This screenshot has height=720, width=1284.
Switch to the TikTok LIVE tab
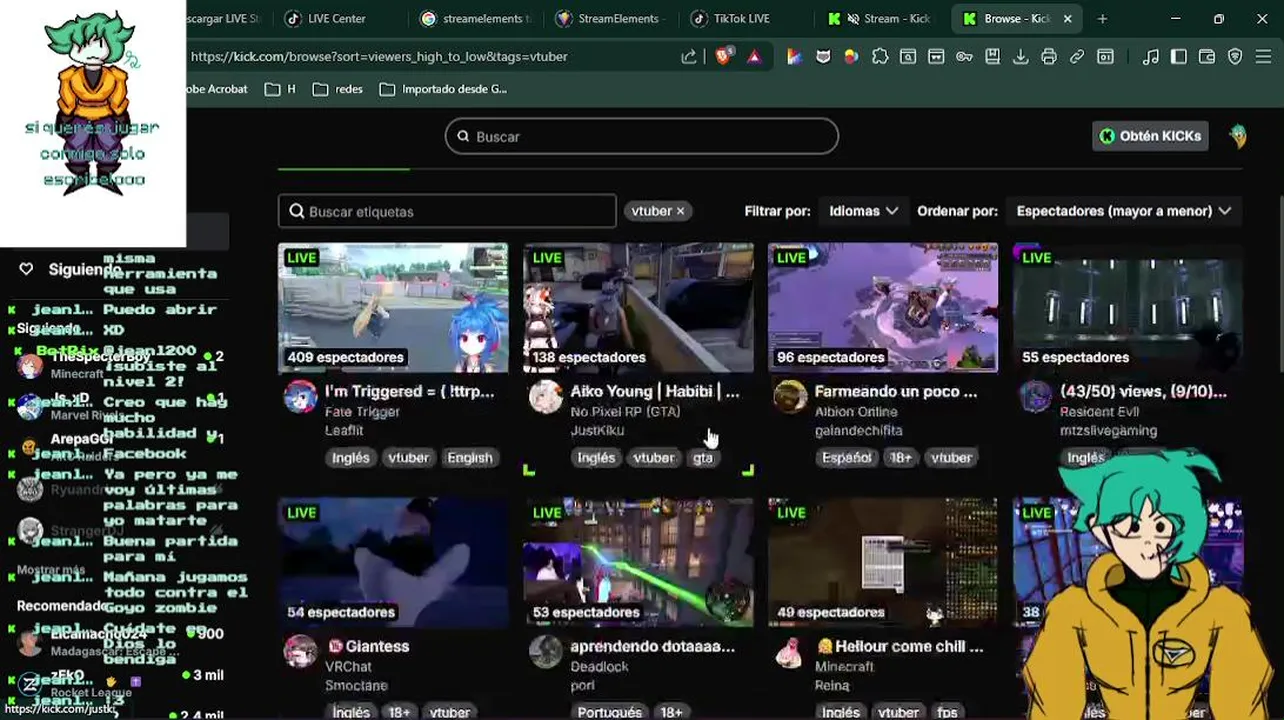(741, 18)
